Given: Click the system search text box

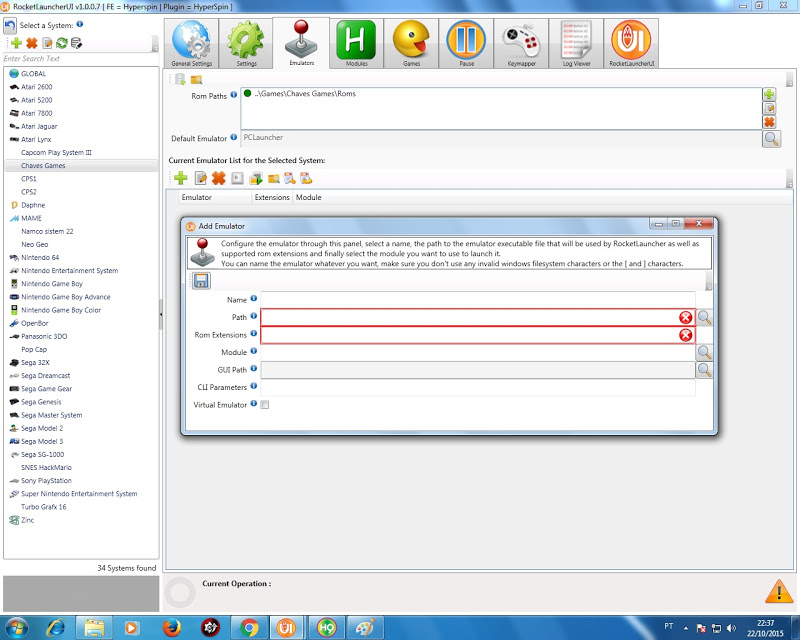Looking at the screenshot, I should pyautogui.click(x=81, y=59).
